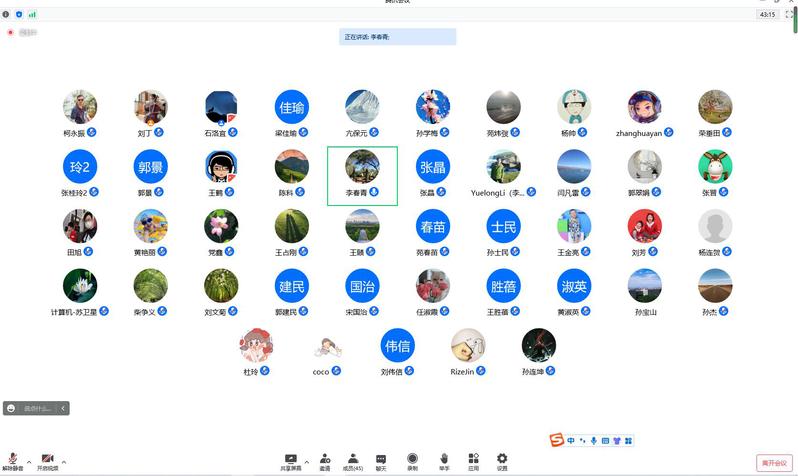The image size is (798, 476).
Task: Click the network signal strength icon
Action: pos(32,15)
